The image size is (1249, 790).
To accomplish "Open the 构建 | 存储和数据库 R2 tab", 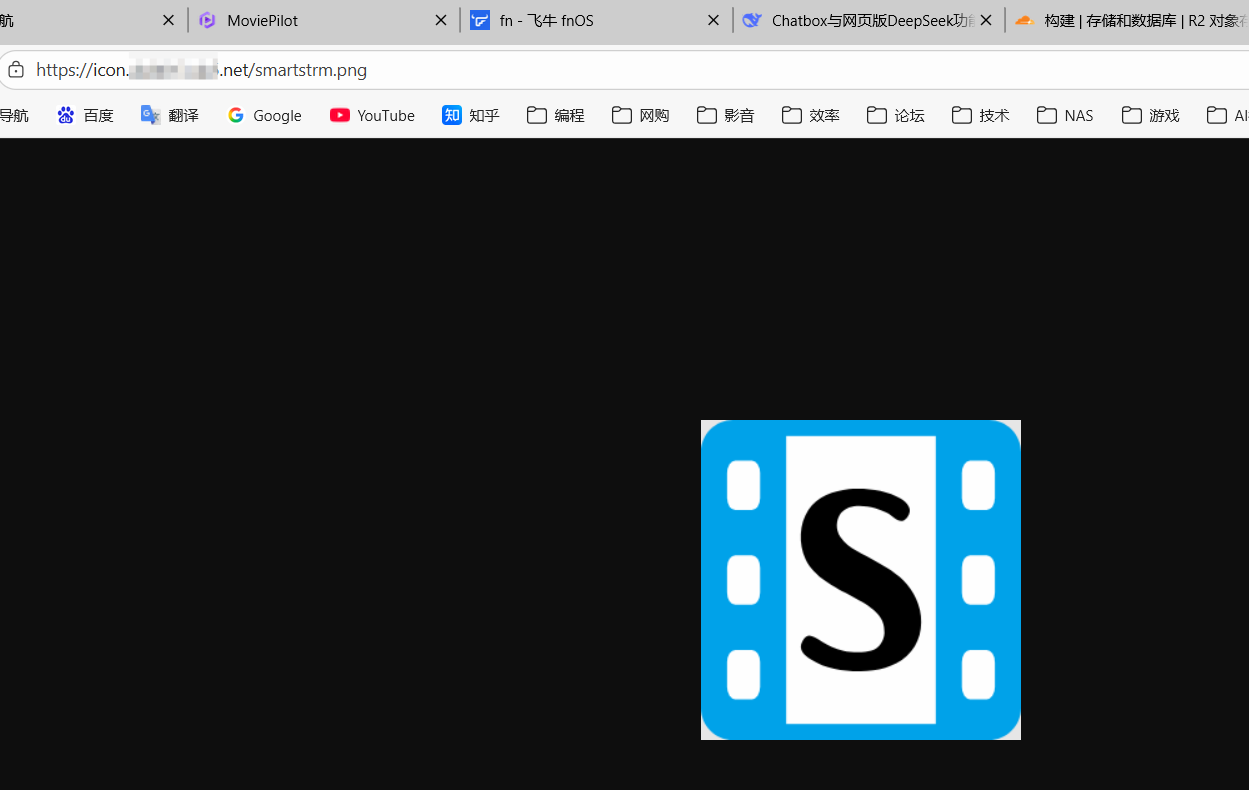I will point(1128,20).
